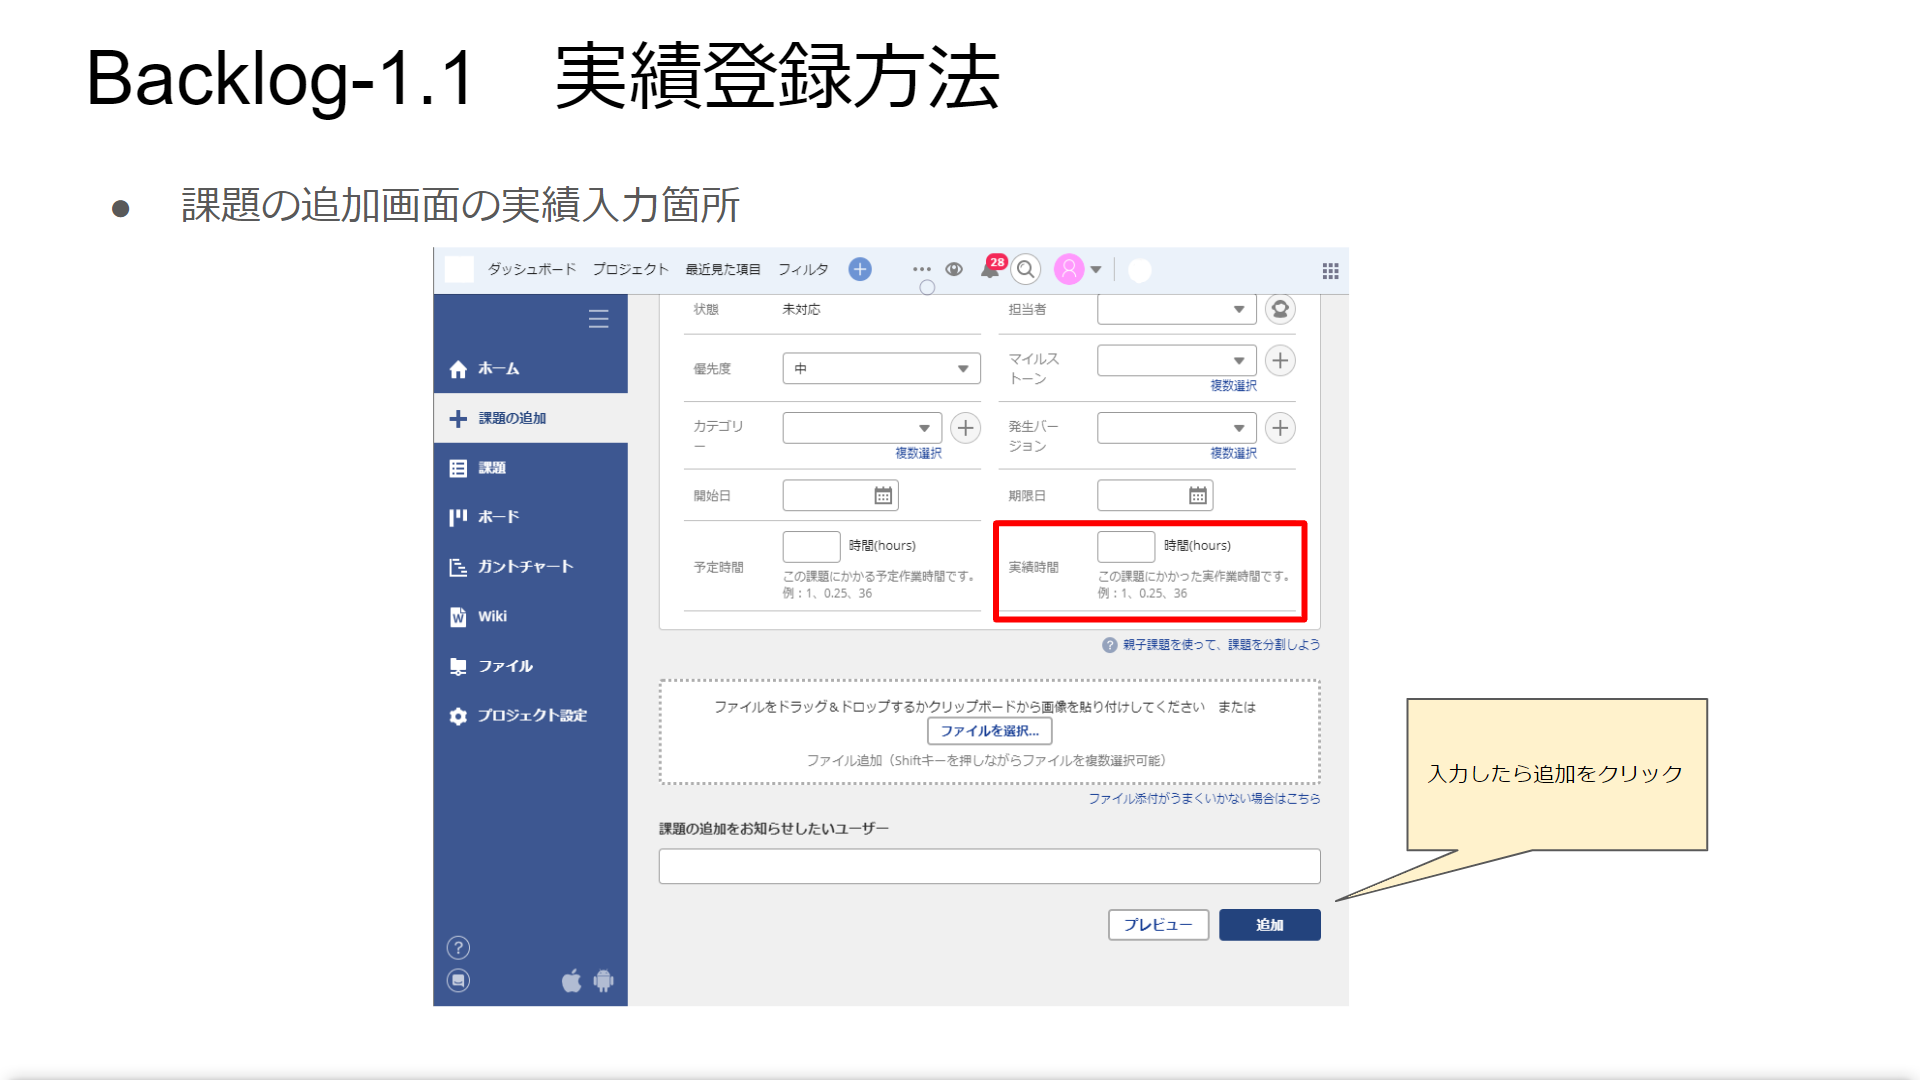
Task: Collapse sidebar with the hamburger icon
Action: click(598, 319)
